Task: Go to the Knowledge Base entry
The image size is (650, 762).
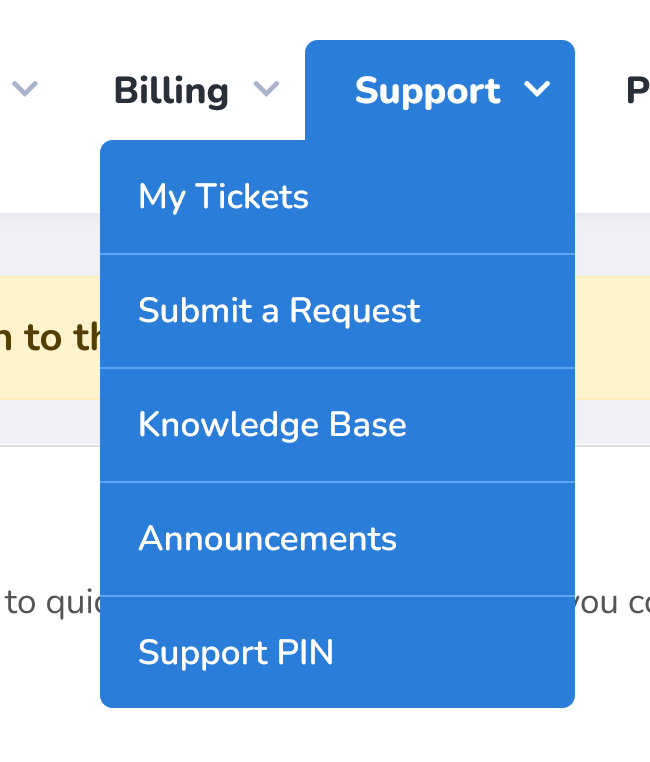Action: [x=337, y=425]
